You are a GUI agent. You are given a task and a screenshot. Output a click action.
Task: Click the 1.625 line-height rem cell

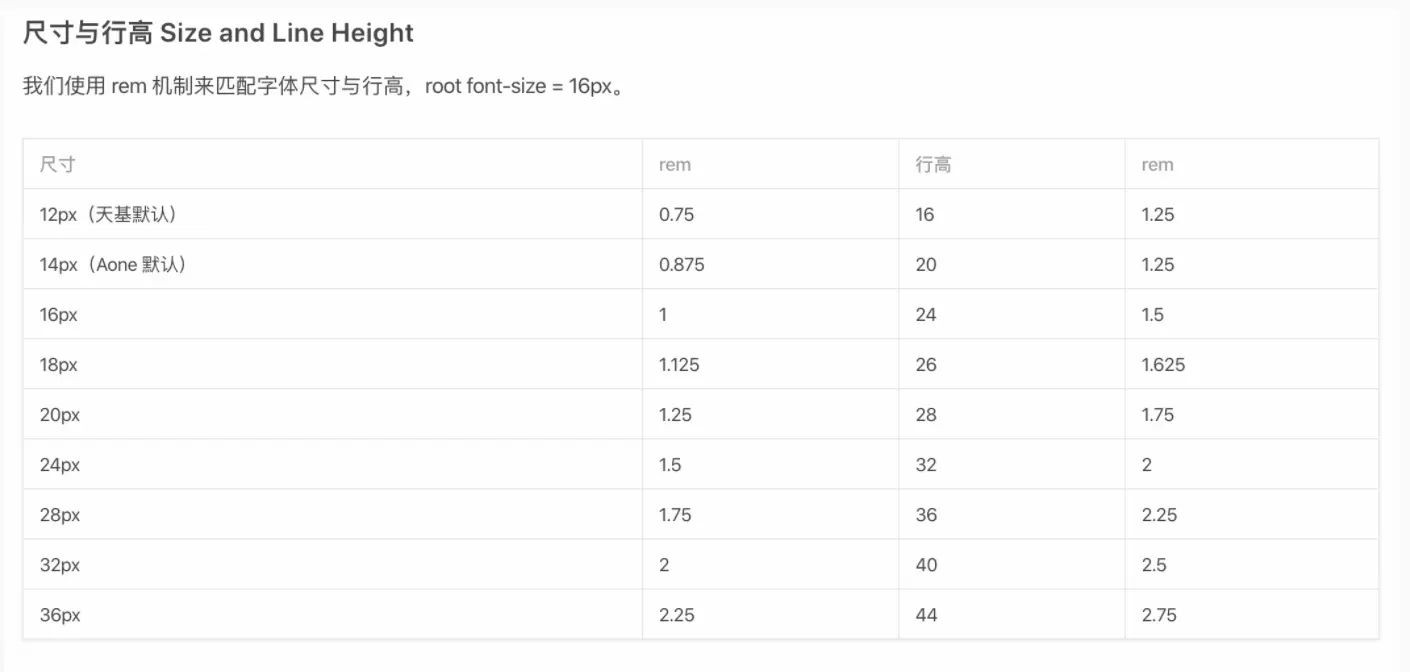click(1163, 365)
